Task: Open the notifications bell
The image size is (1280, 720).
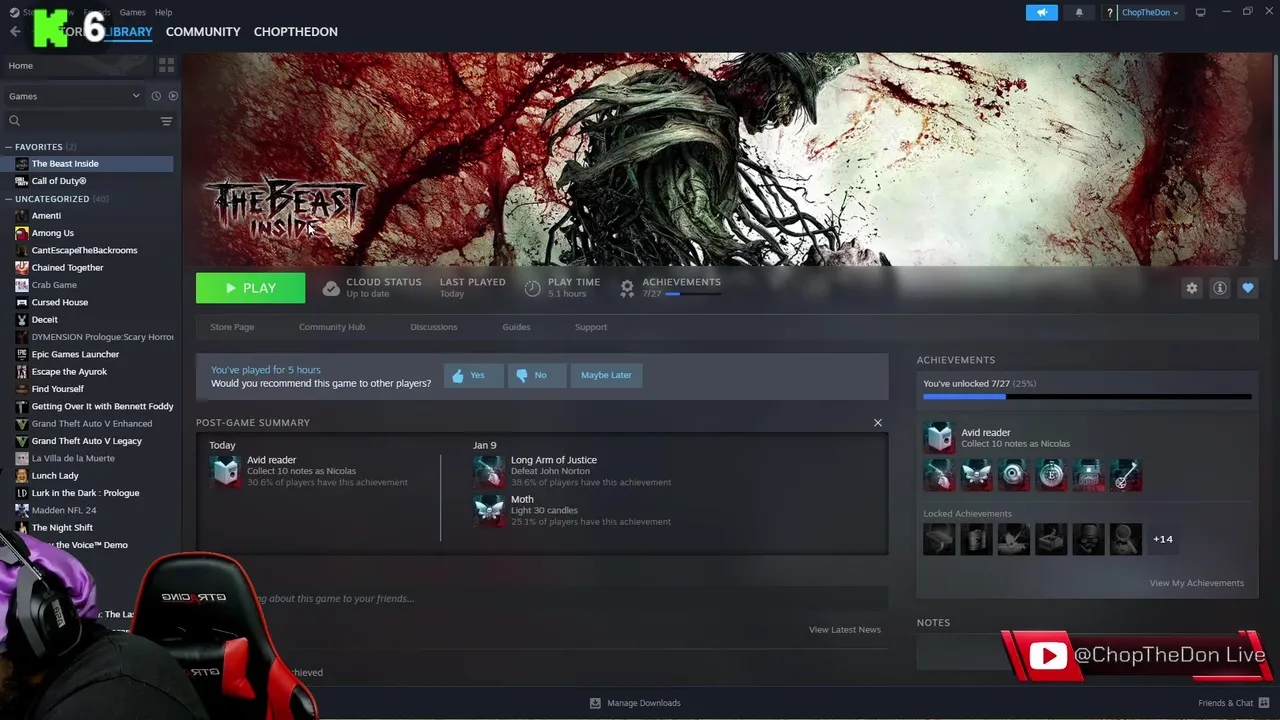Action: pyautogui.click(x=1079, y=12)
